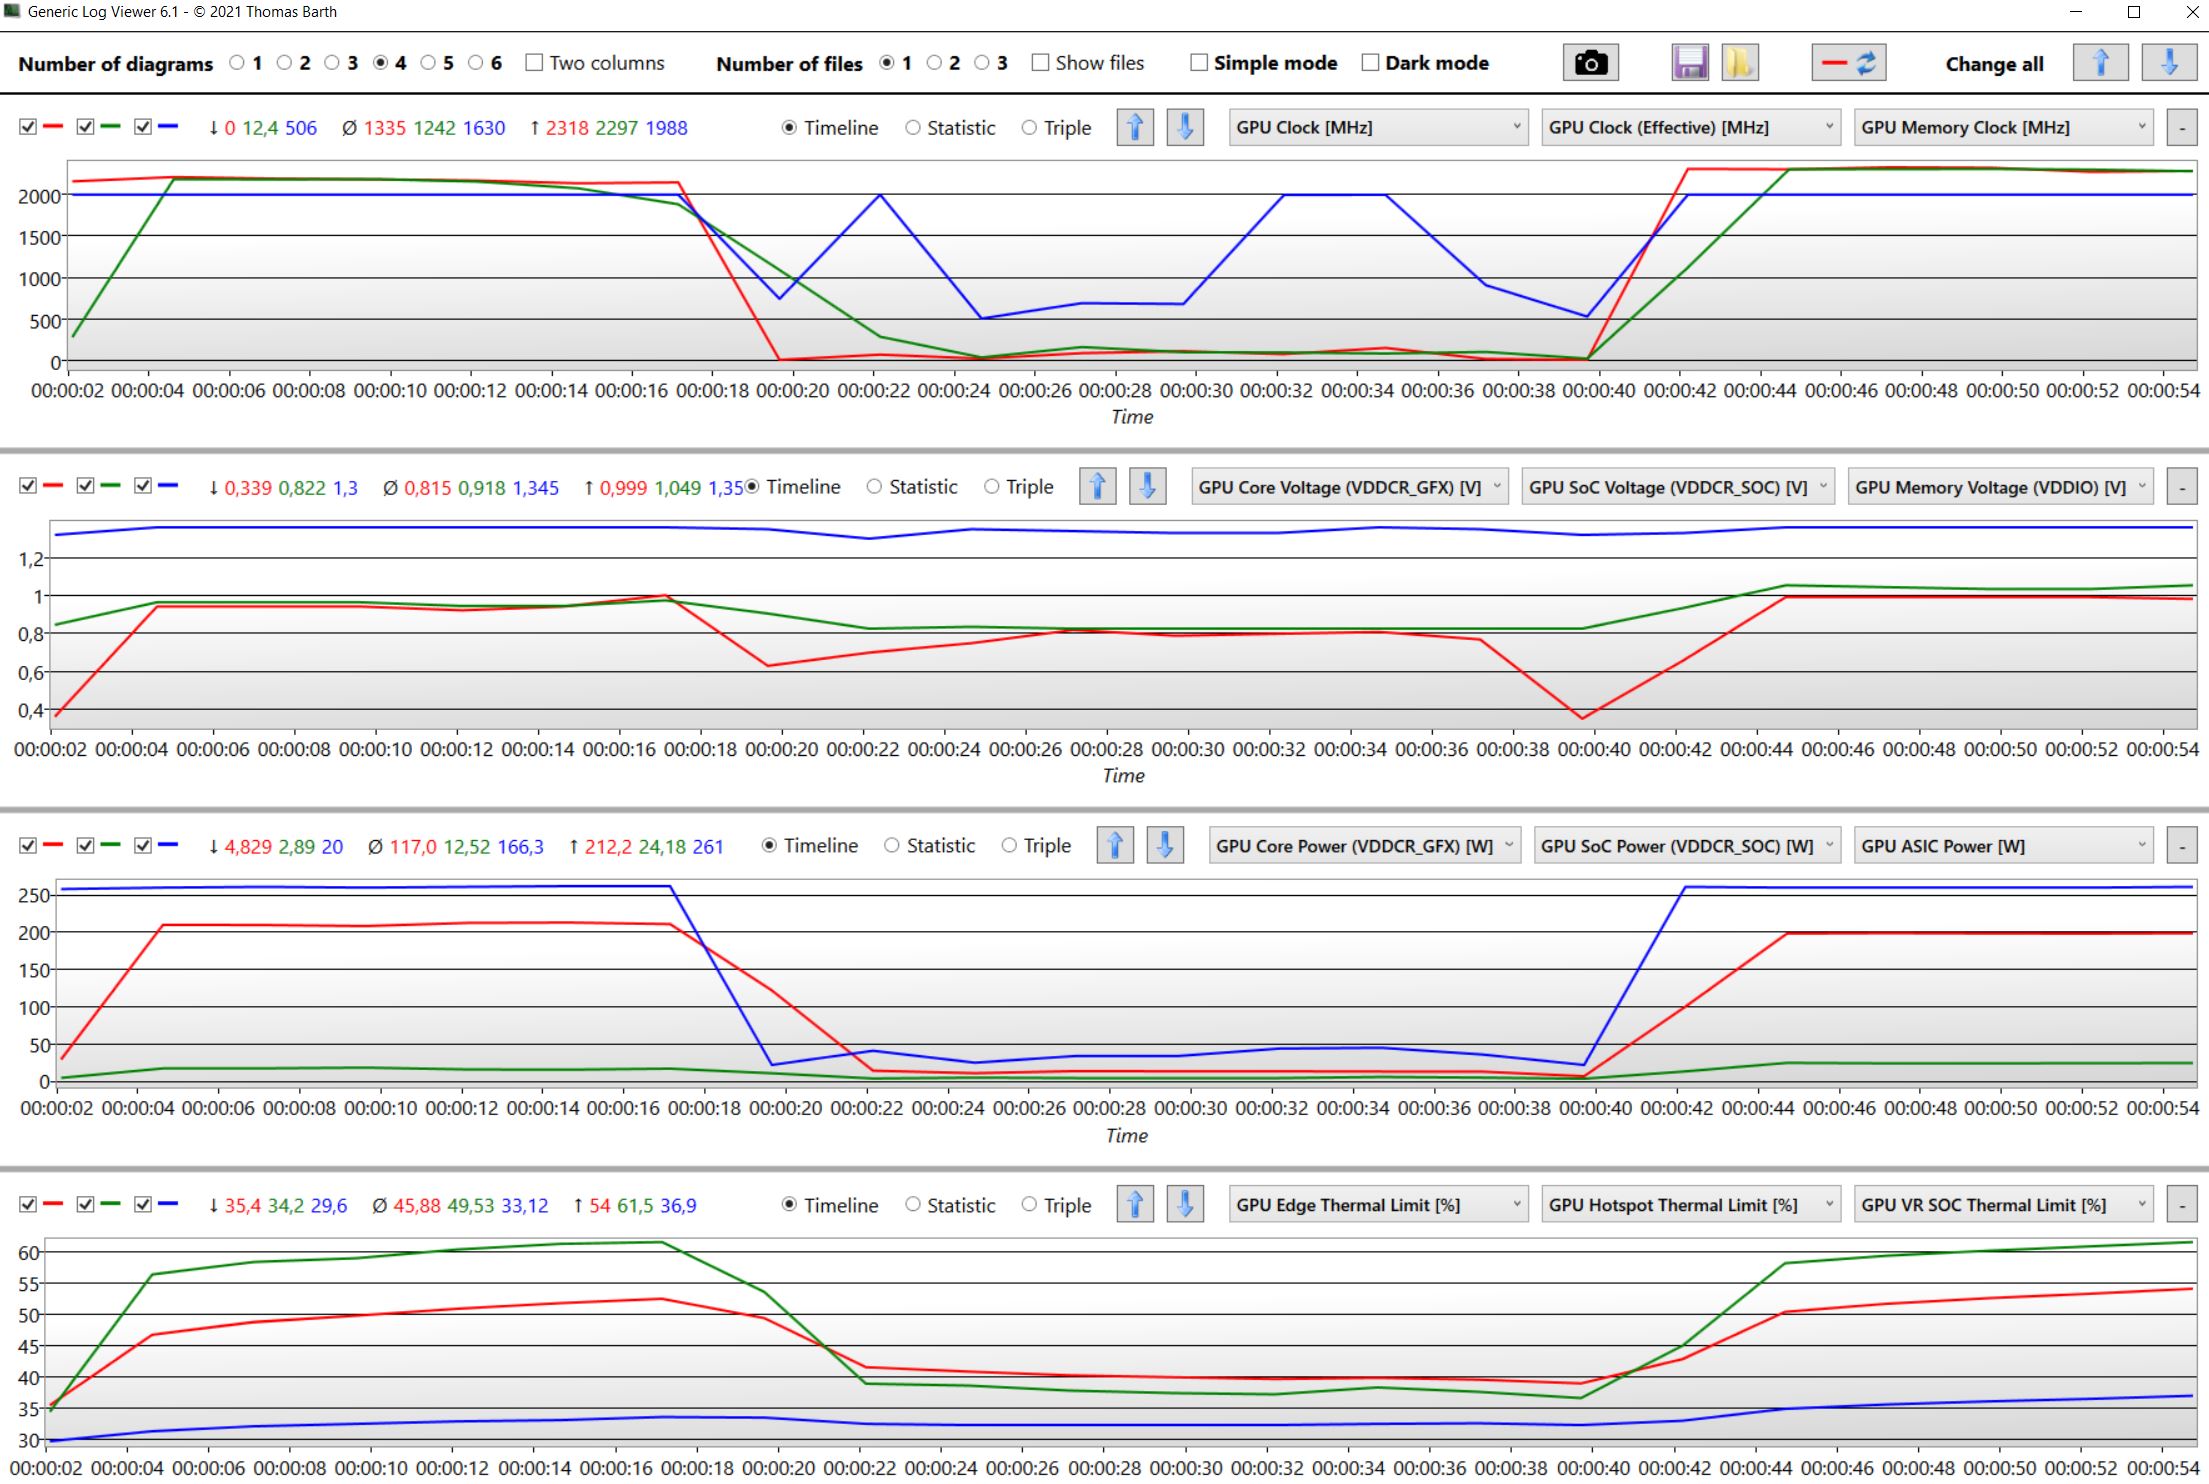The width and height of the screenshot is (2209, 1484).
Task: Switch first diagram to Statistic view
Action: coord(913,128)
